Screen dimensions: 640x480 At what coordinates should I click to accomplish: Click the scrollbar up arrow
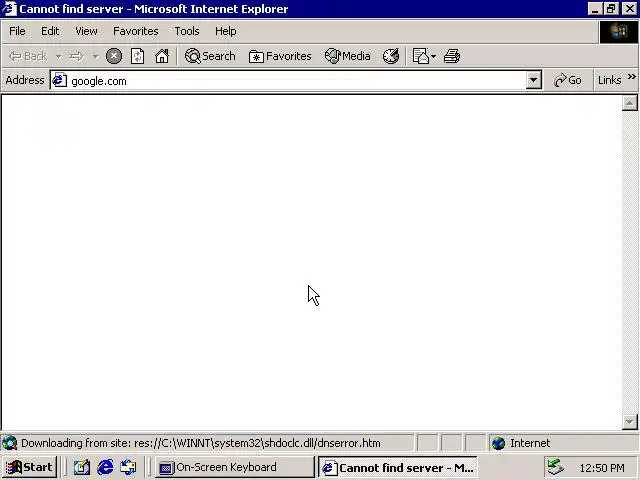[629, 103]
